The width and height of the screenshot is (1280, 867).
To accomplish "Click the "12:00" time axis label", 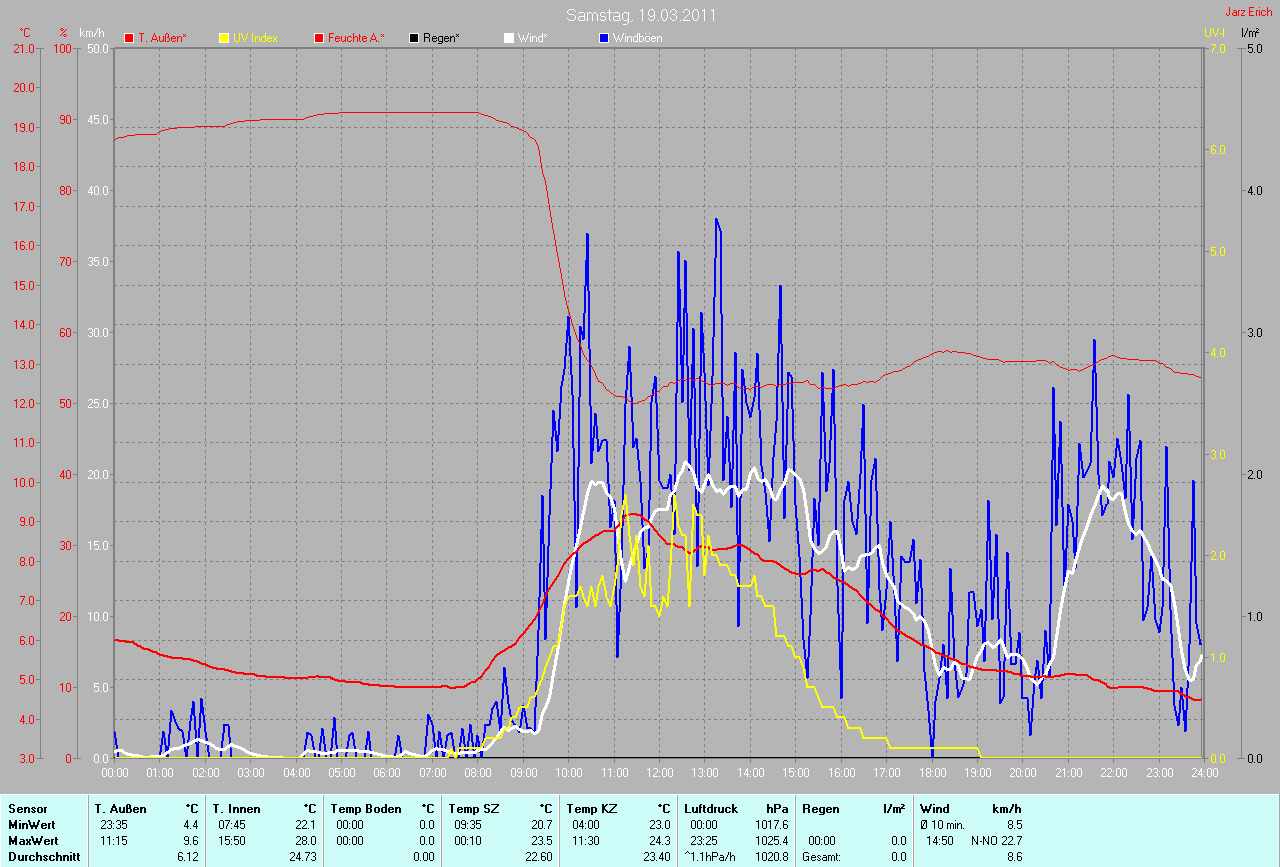I will tap(660, 773).
